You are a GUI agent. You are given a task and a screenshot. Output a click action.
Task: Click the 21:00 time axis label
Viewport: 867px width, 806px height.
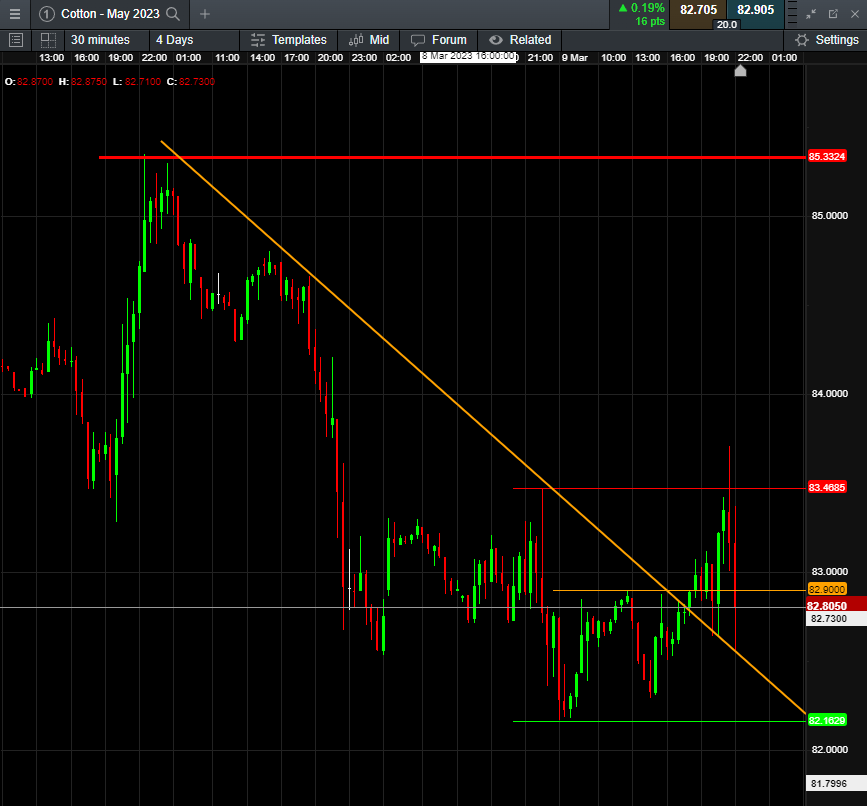point(540,57)
